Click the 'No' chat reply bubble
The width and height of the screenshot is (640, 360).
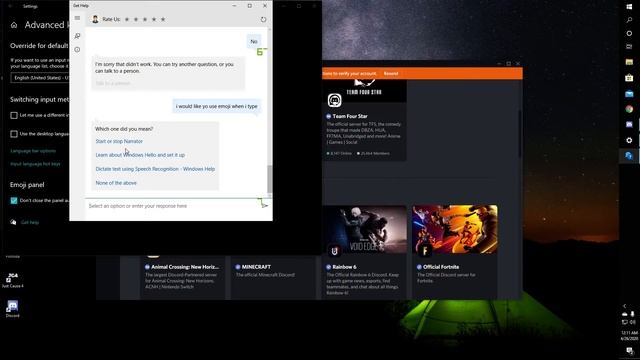254,42
